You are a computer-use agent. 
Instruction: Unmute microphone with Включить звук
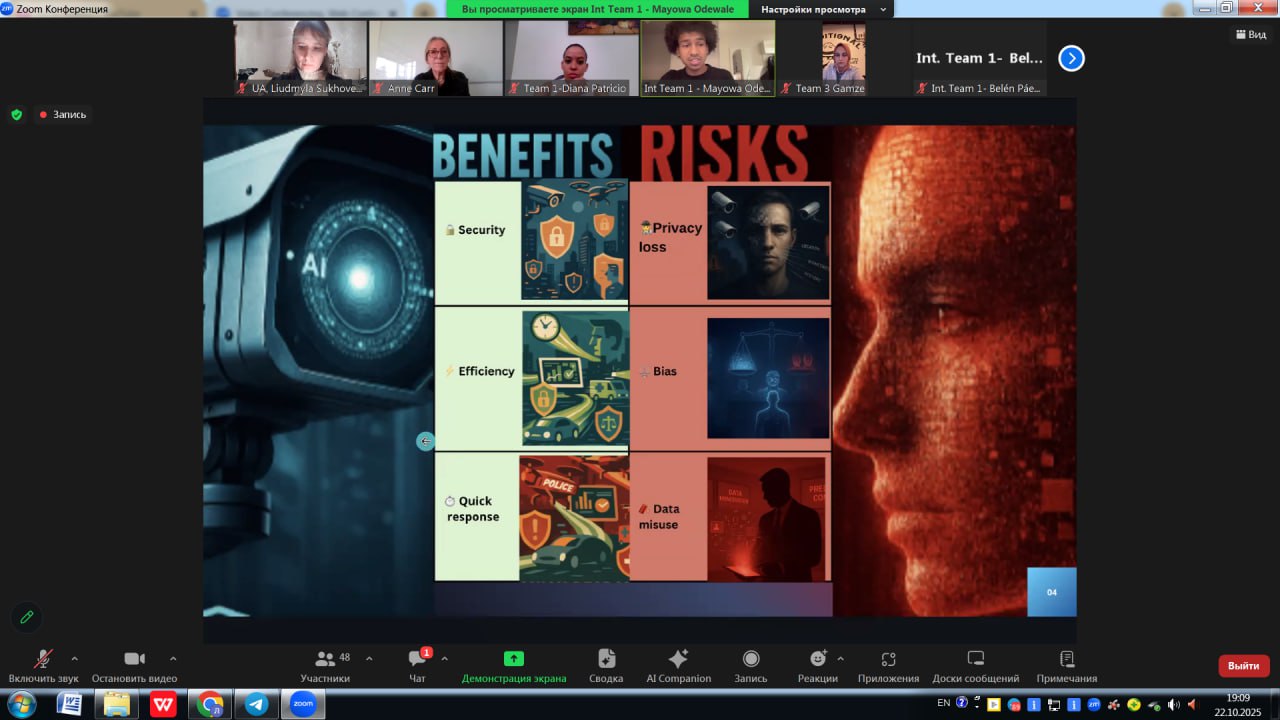tap(43, 659)
